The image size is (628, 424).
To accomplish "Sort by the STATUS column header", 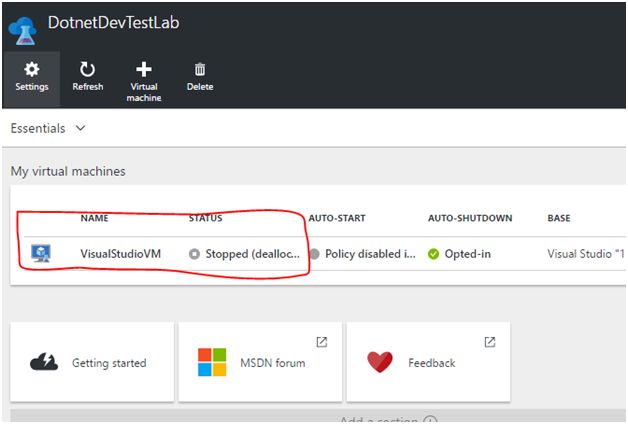I will coord(205,218).
